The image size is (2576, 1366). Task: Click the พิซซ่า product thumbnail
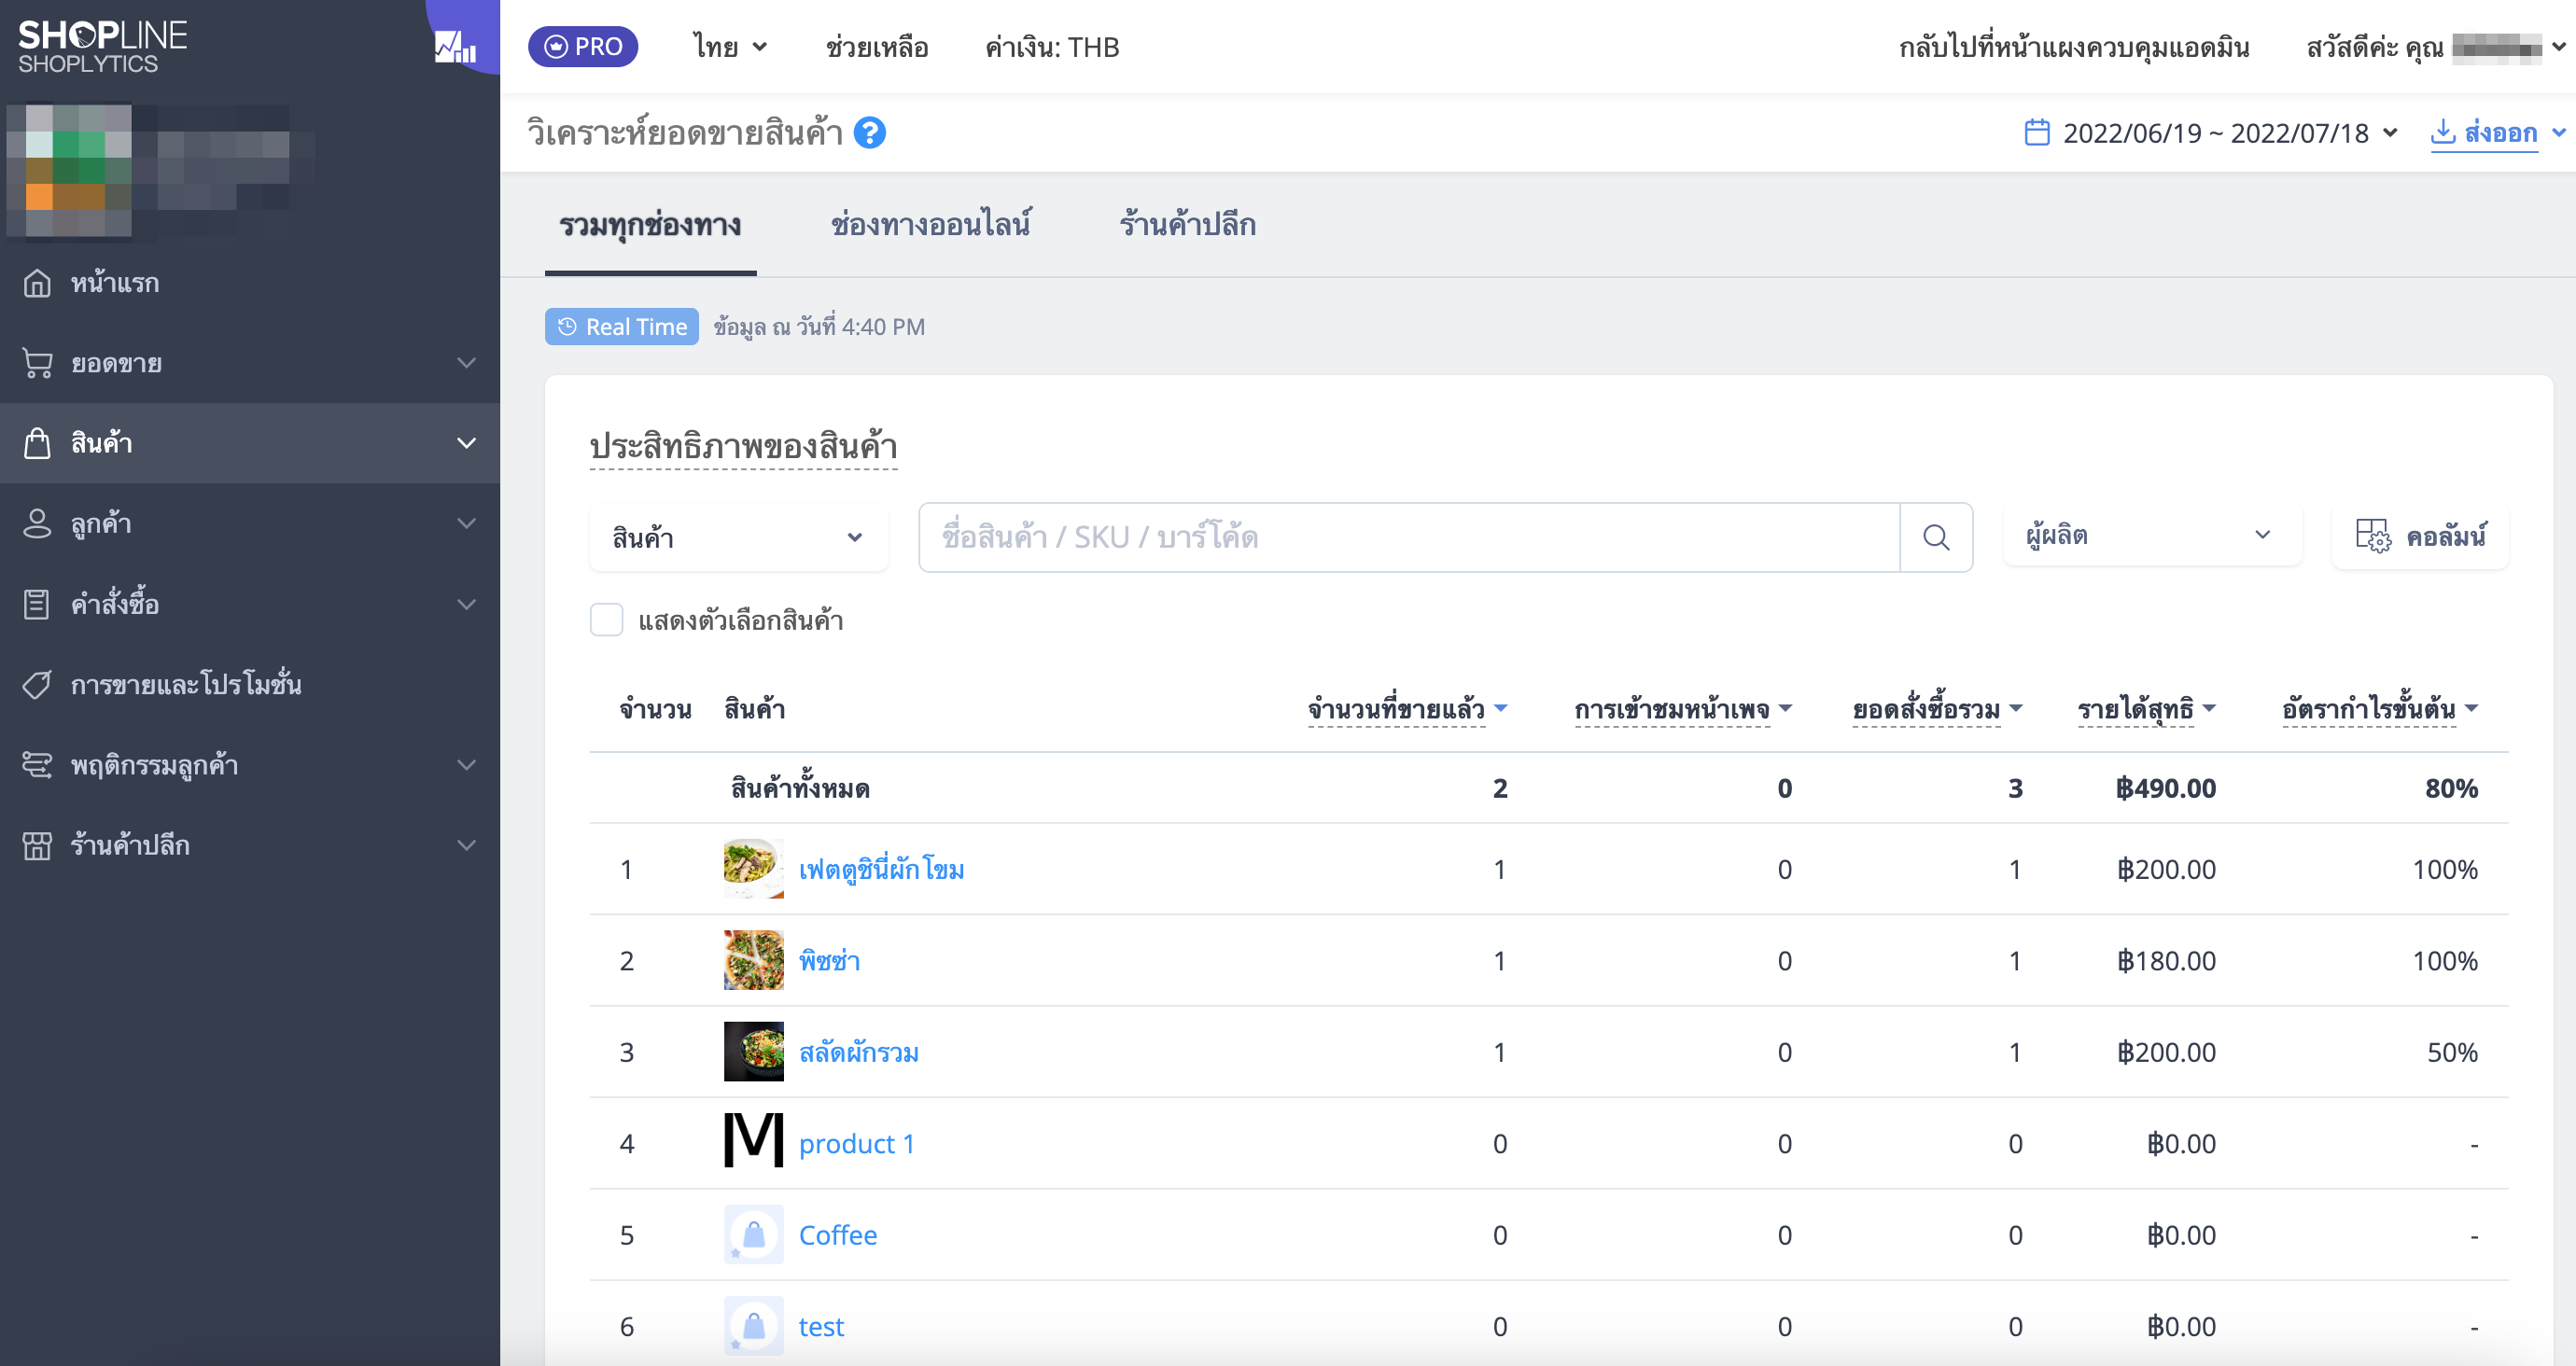pyautogui.click(x=753, y=960)
